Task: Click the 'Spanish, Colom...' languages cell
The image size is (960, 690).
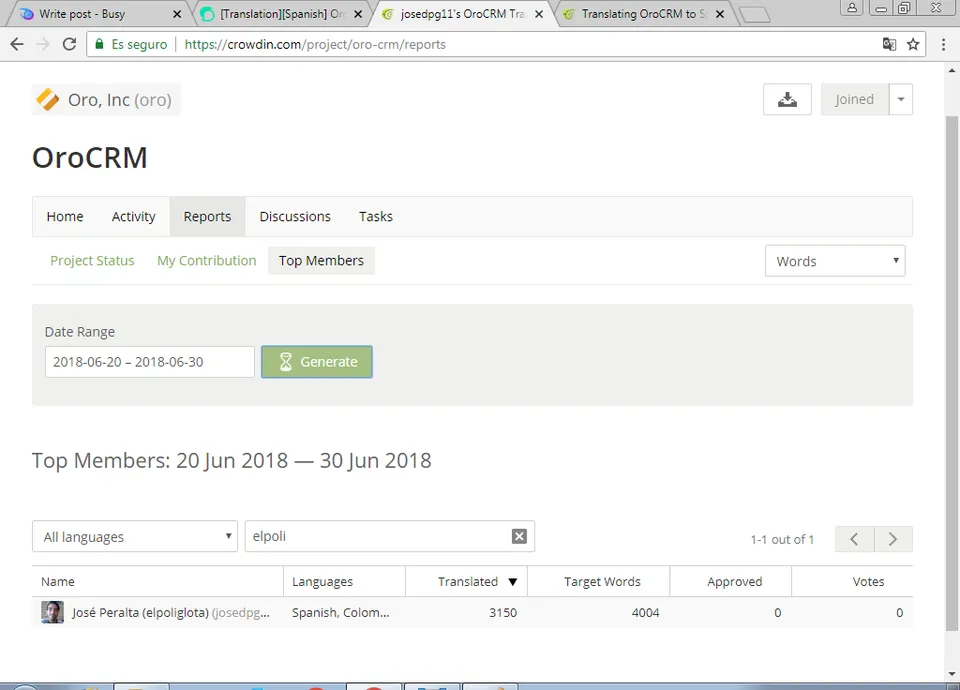Action: coord(340,612)
